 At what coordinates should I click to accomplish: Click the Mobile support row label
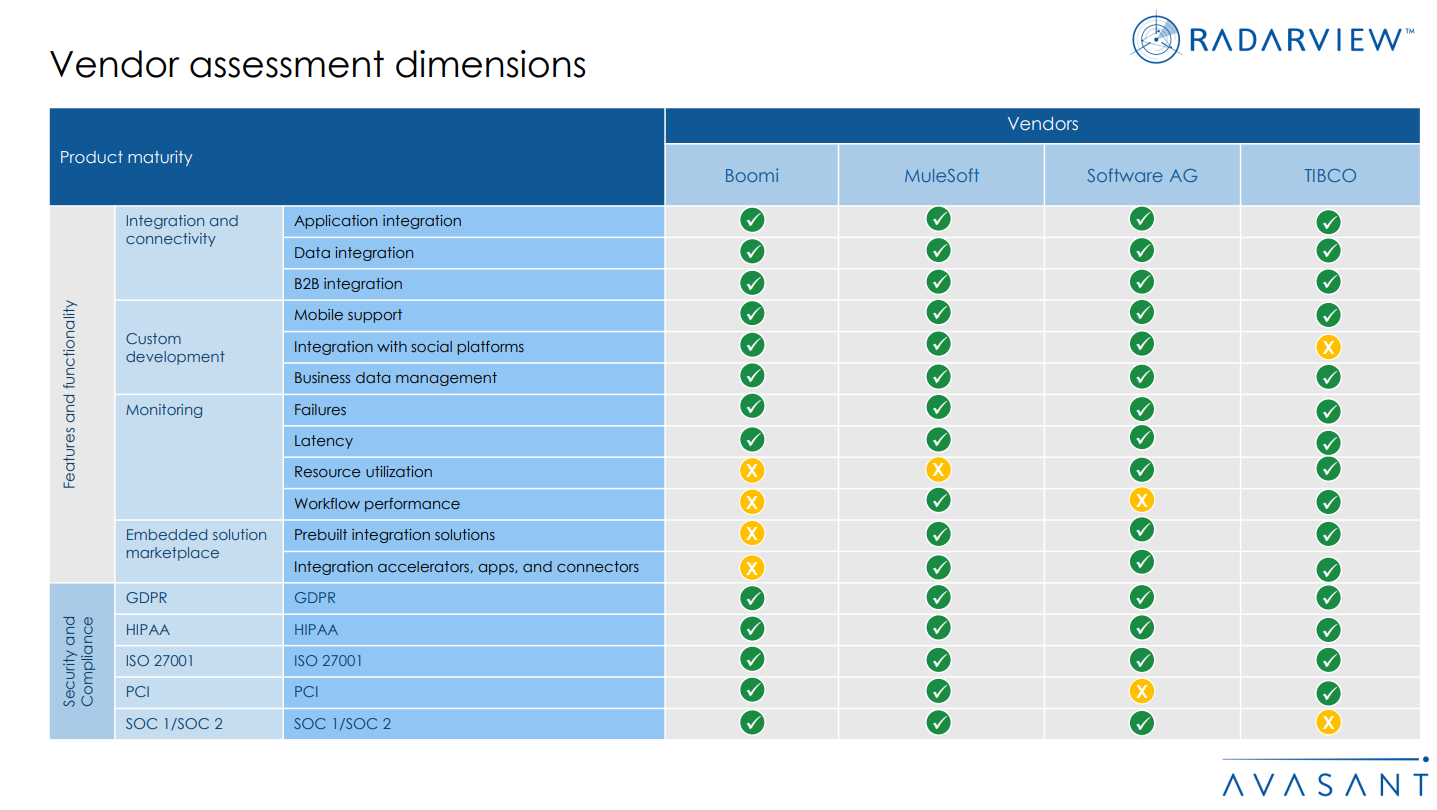point(348,315)
